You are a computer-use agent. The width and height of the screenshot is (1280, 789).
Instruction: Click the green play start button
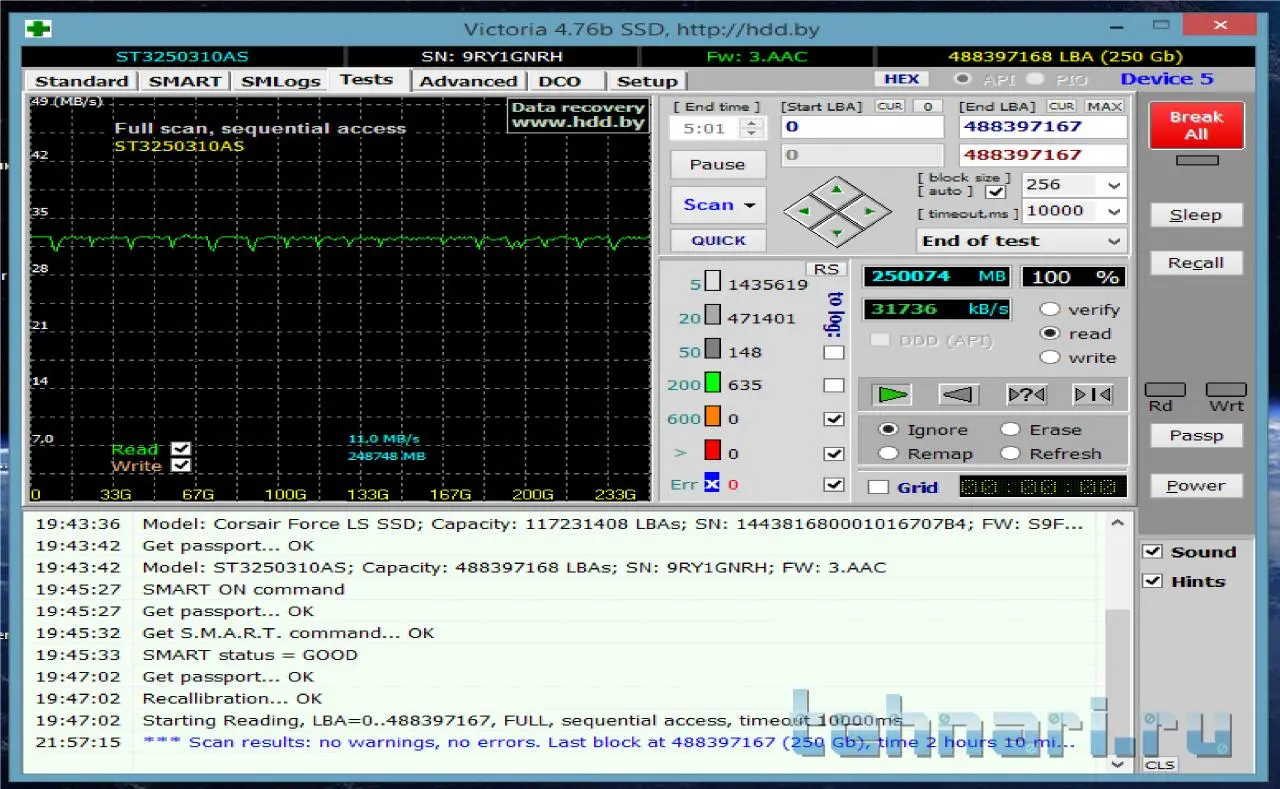point(893,395)
